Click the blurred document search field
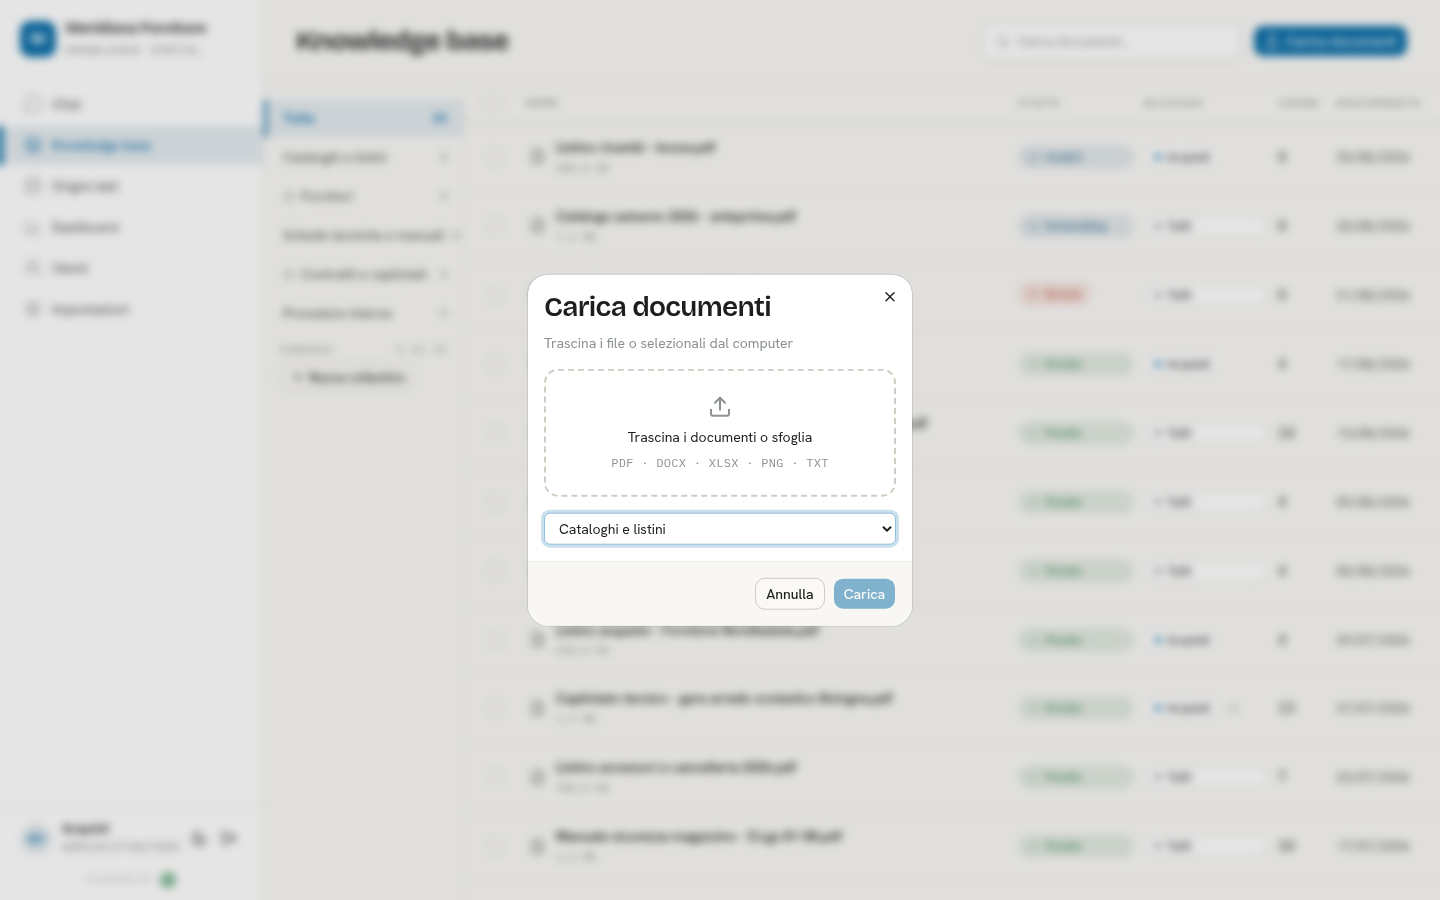Image resolution: width=1440 pixels, height=900 pixels. click(x=1110, y=41)
